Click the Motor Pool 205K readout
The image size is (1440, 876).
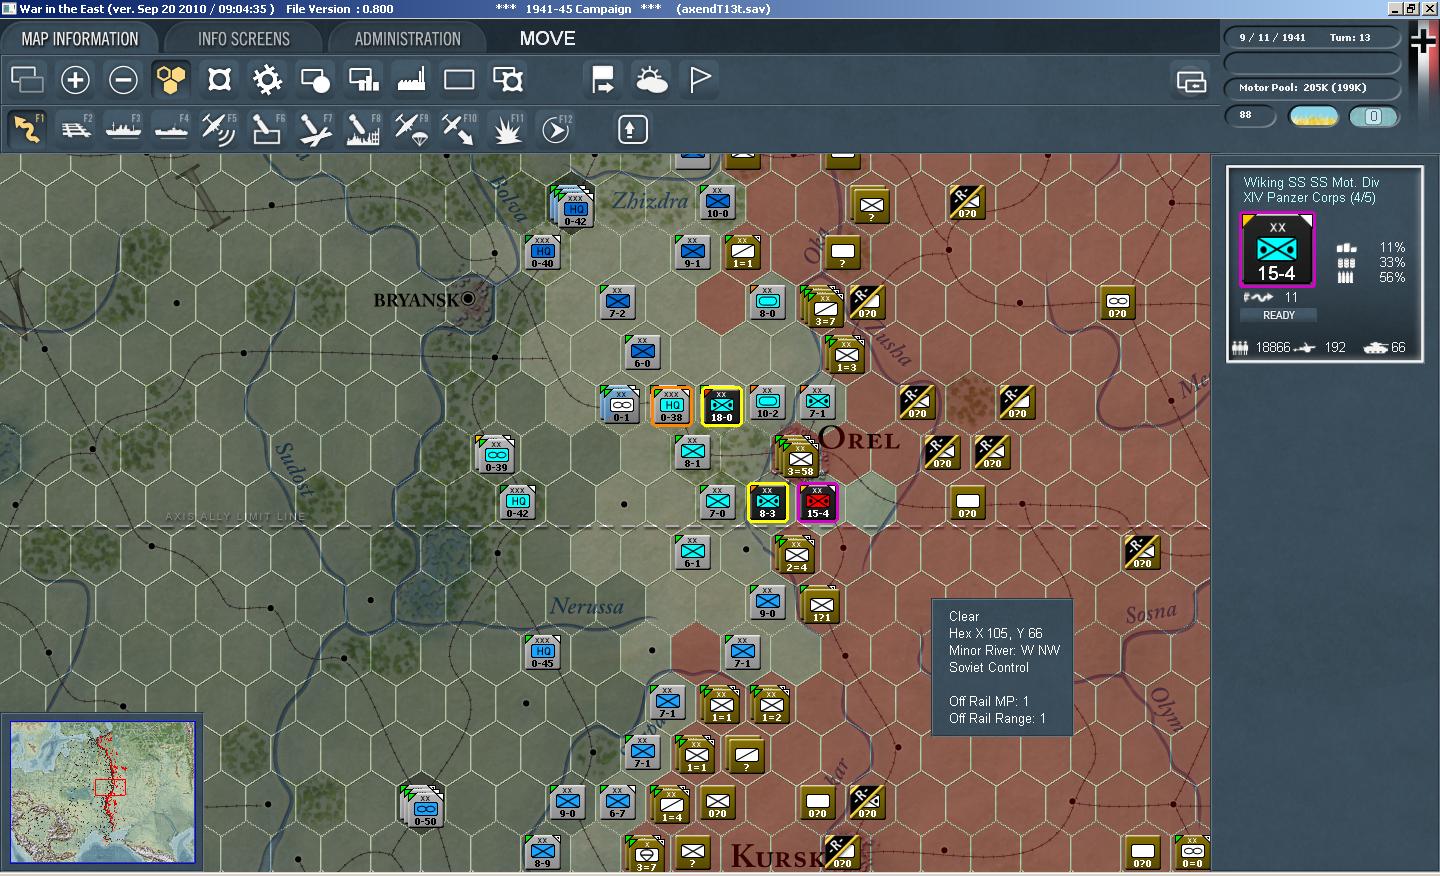pos(1312,88)
